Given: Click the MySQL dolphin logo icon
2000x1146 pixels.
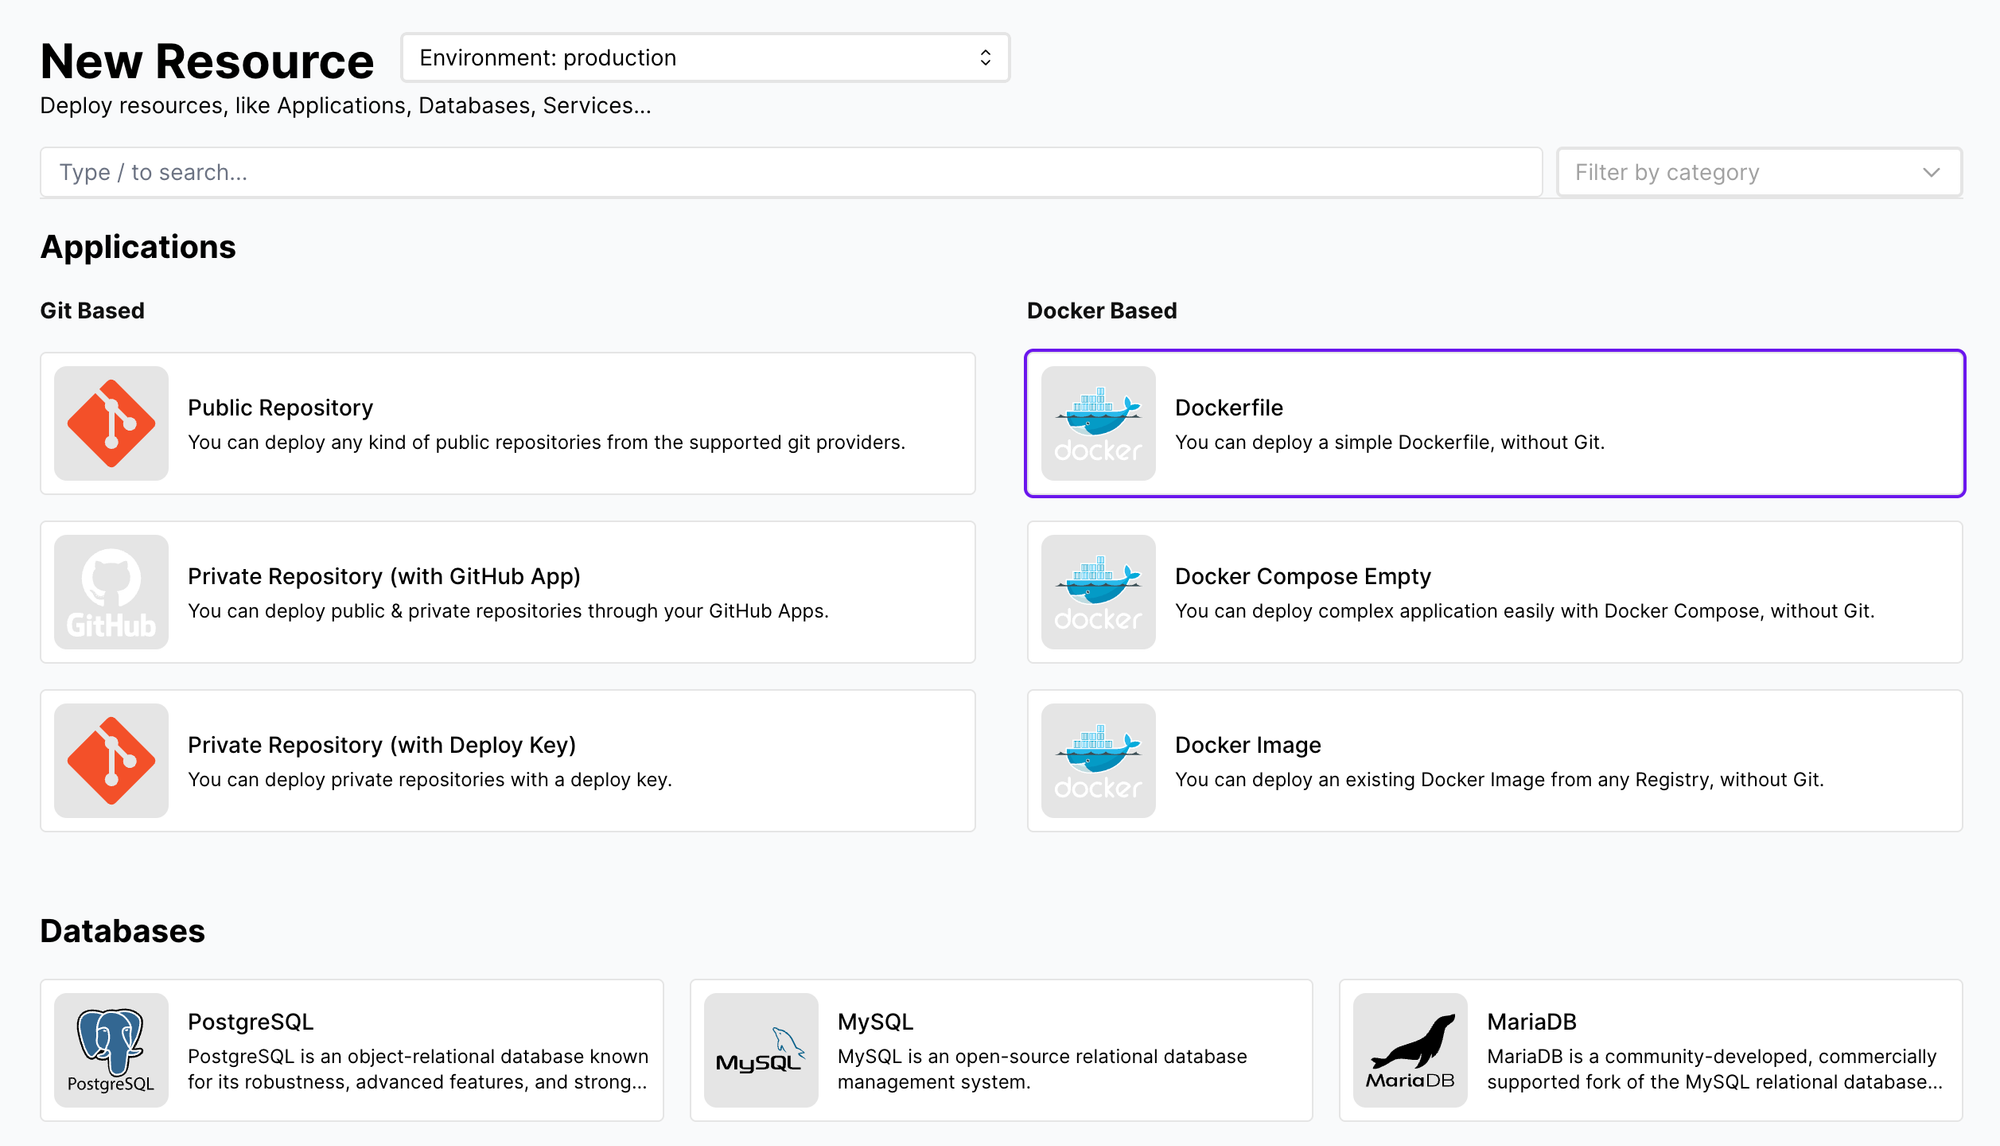Looking at the screenshot, I should 761,1050.
